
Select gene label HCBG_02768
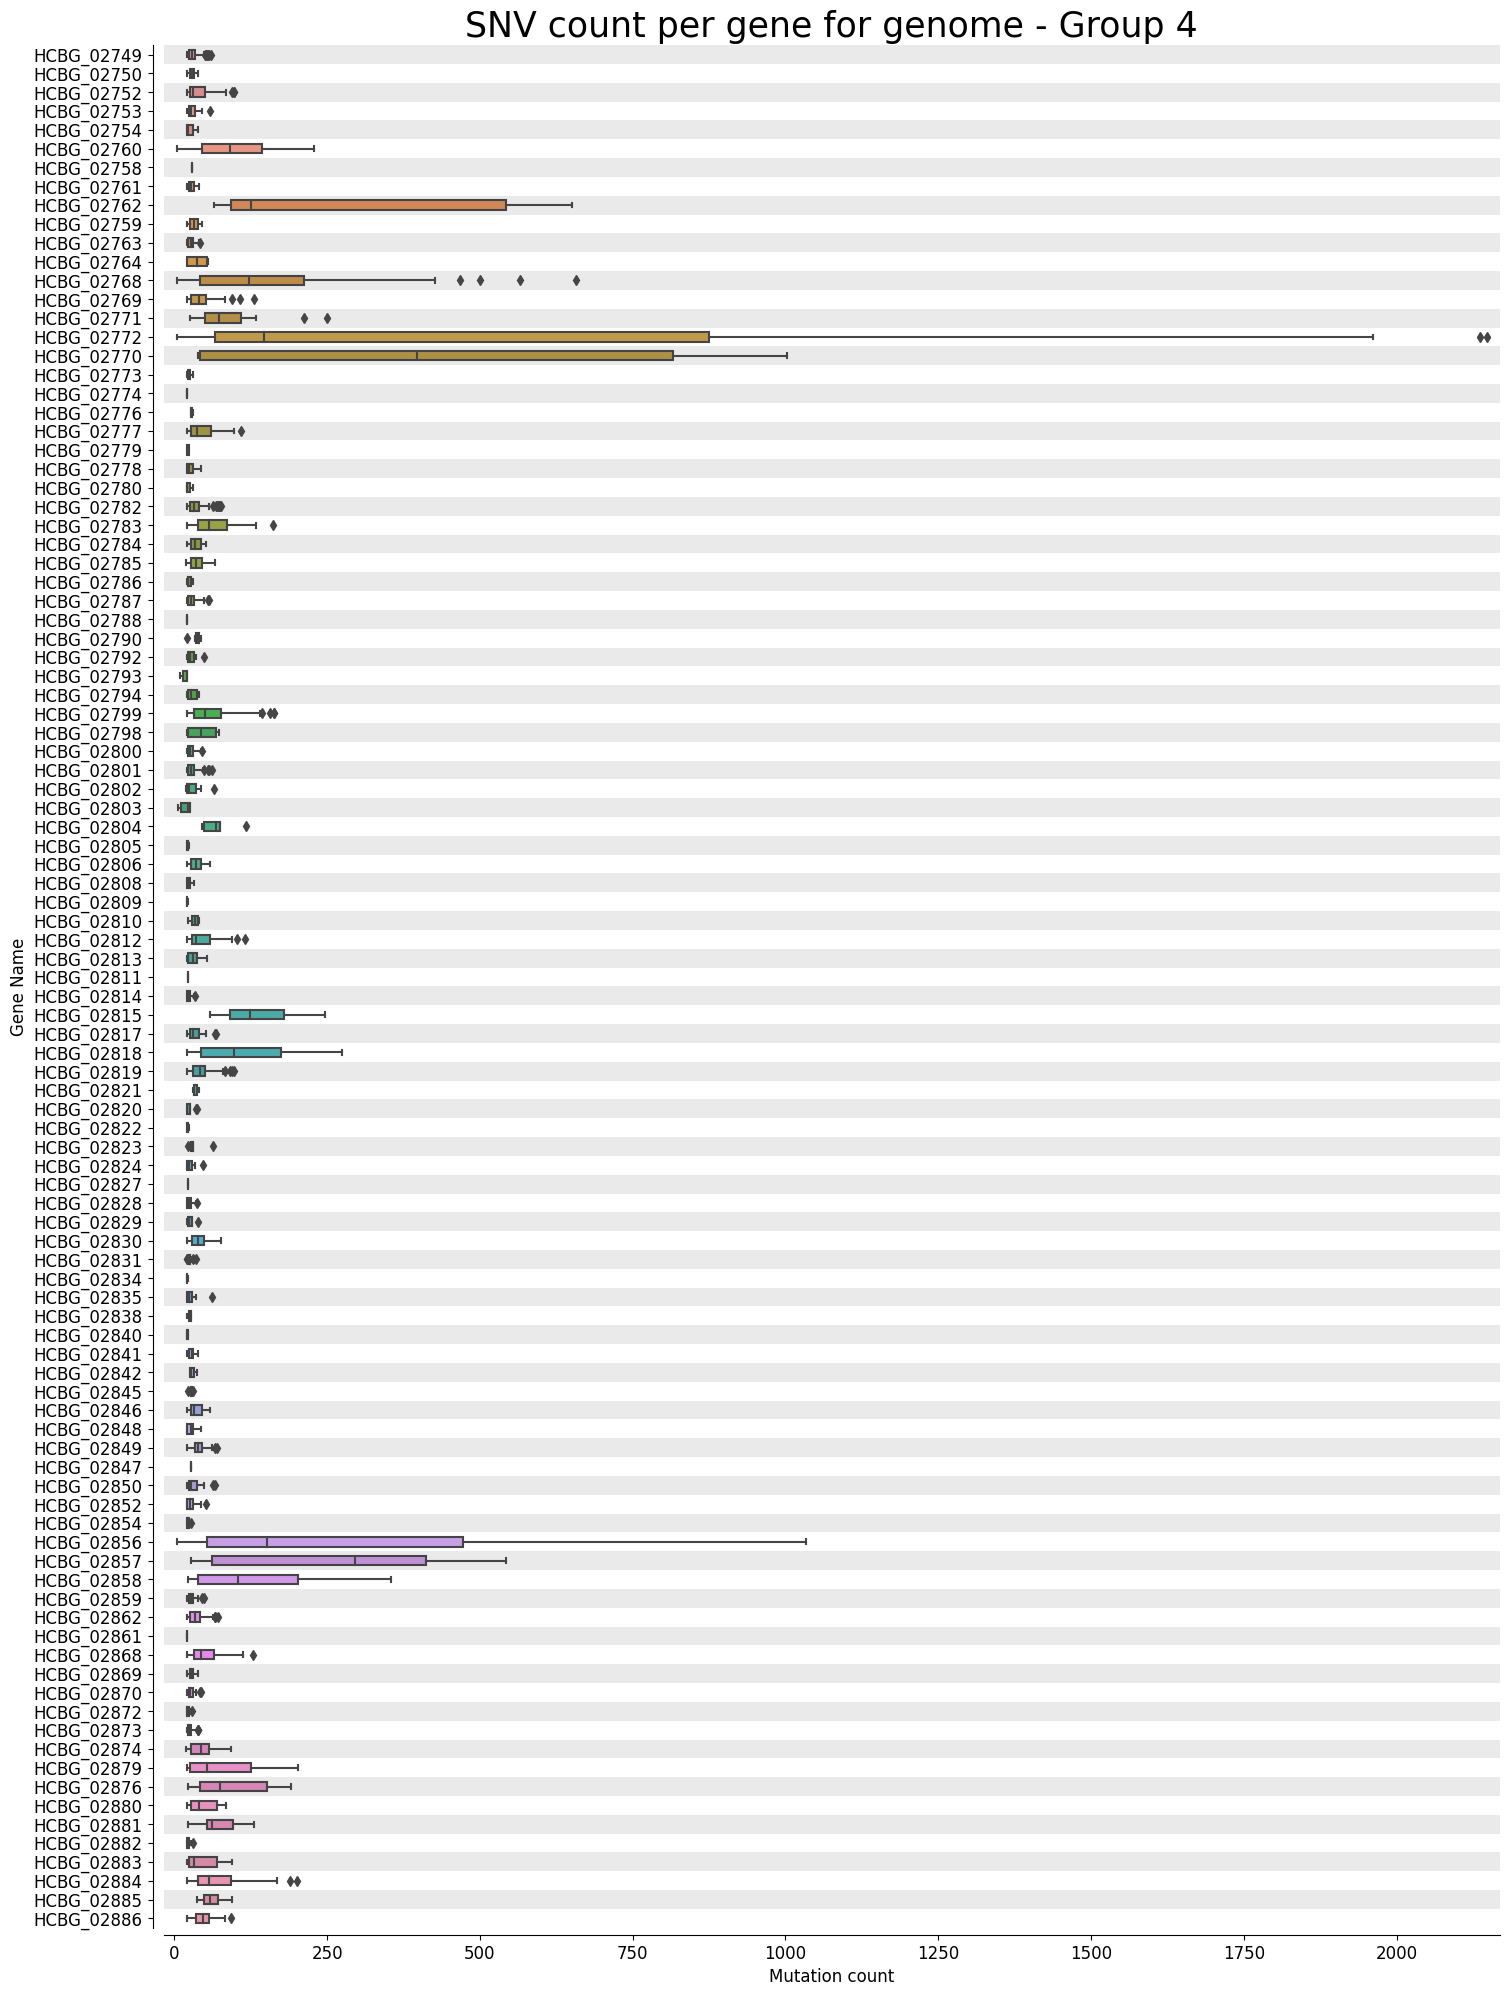point(80,281)
